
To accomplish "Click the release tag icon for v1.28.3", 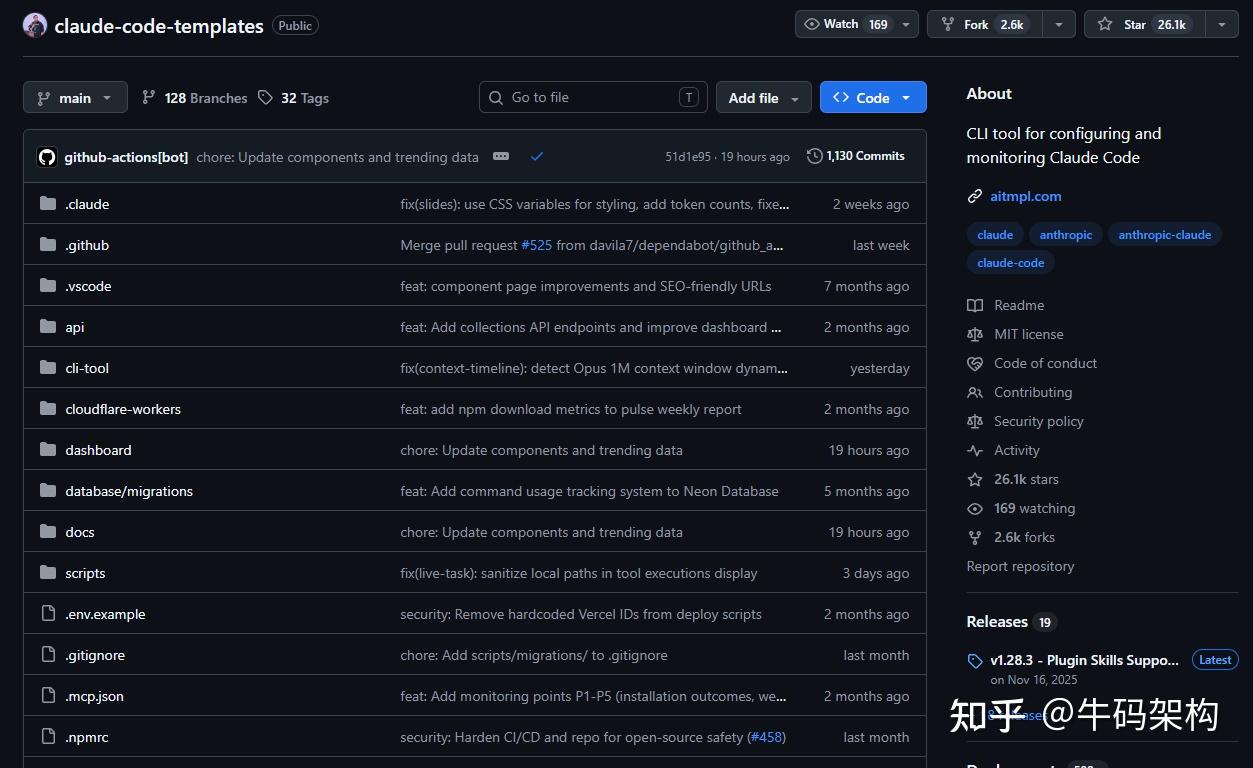I will (975, 661).
